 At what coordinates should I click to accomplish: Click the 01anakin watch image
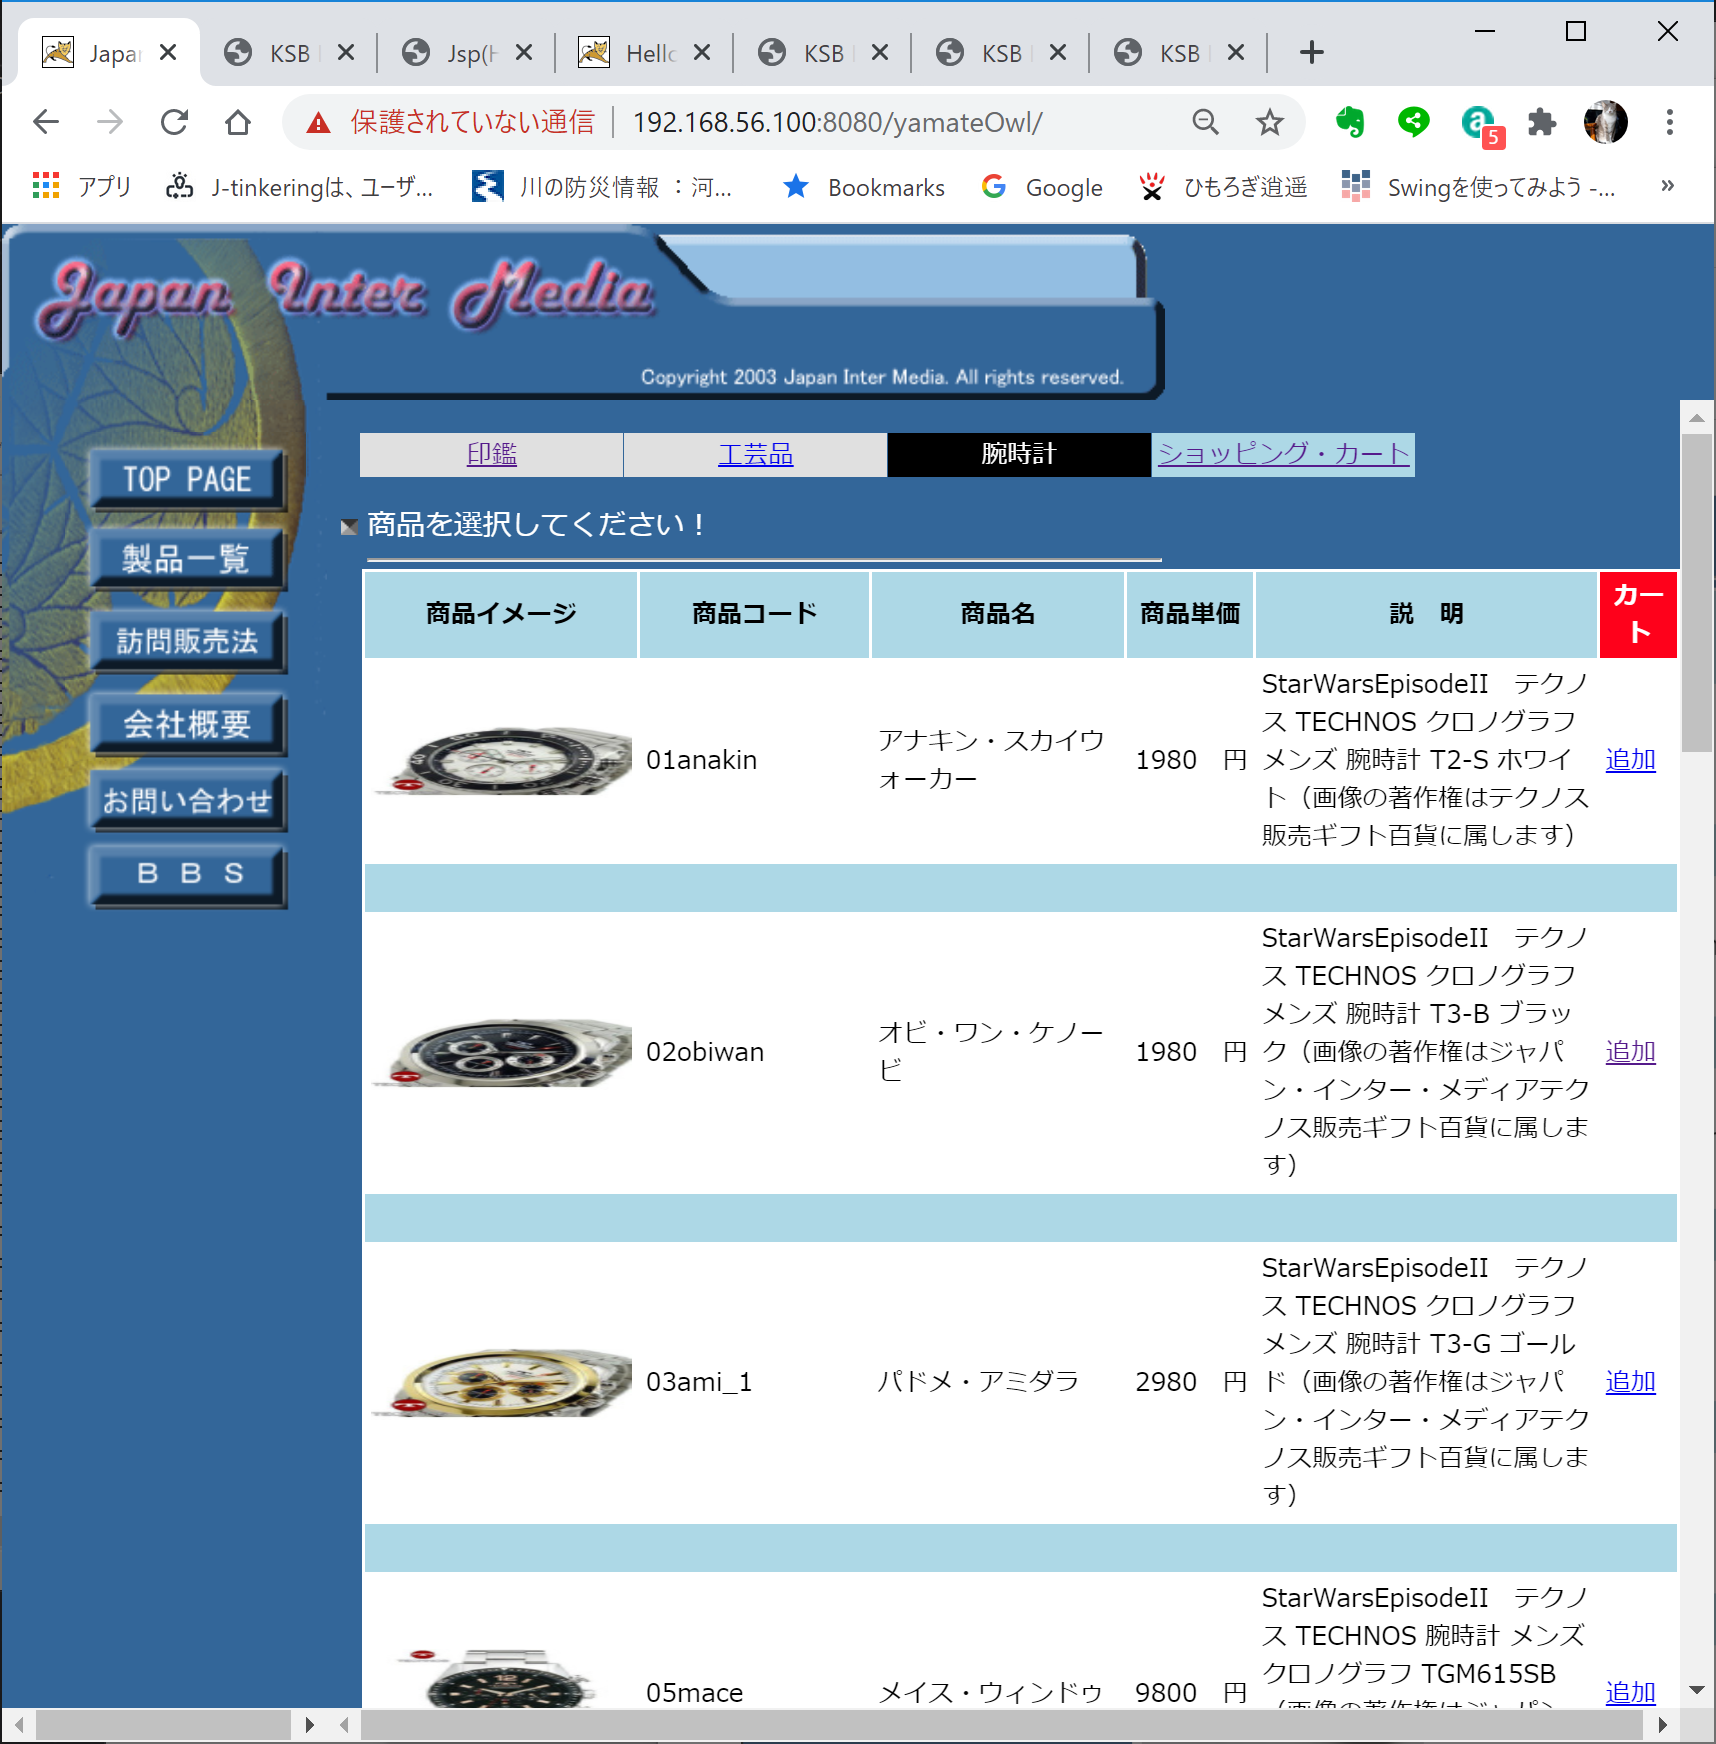coord(503,760)
